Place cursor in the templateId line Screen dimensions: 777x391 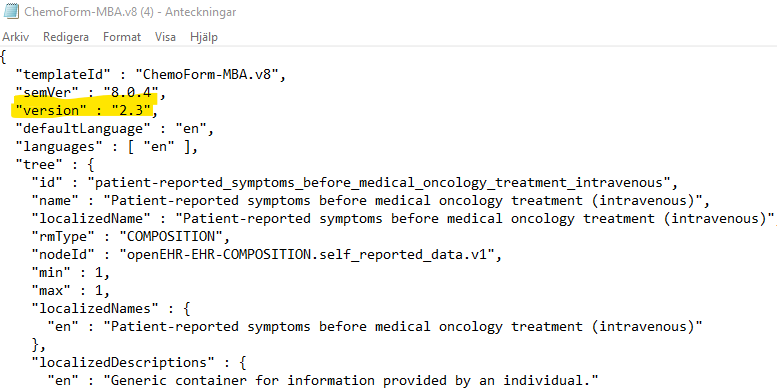tap(151, 75)
